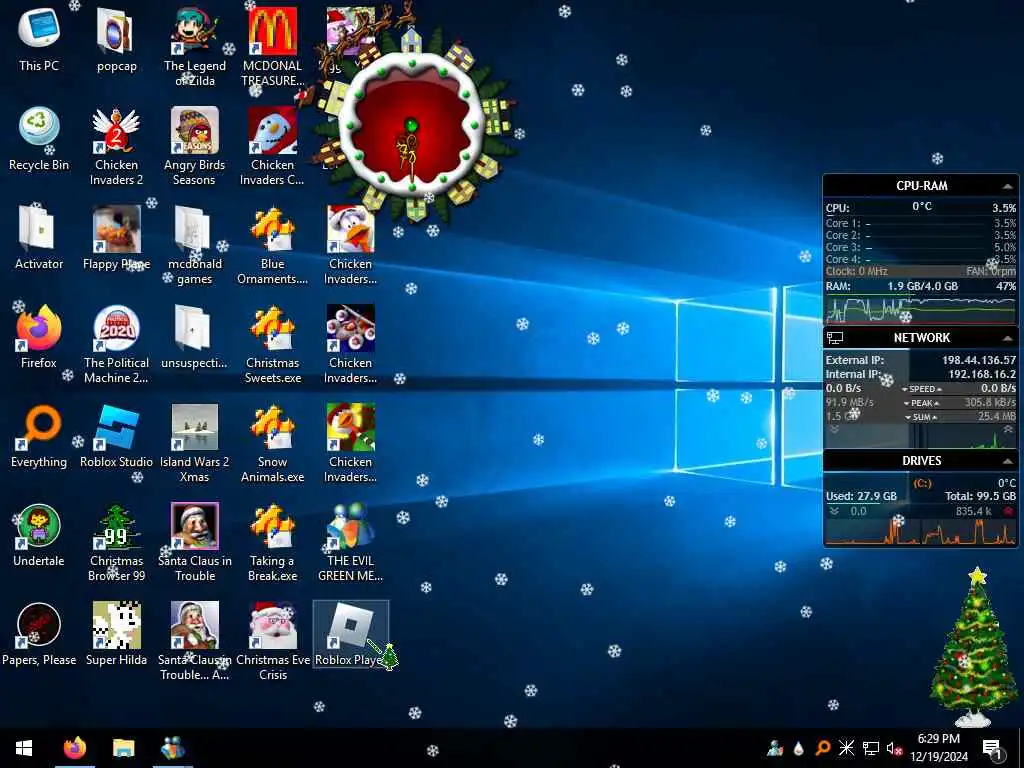The width and height of the screenshot is (1024, 768).
Task: Select the Christmas Eve Crisis shortcut
Action: point(272,642)
